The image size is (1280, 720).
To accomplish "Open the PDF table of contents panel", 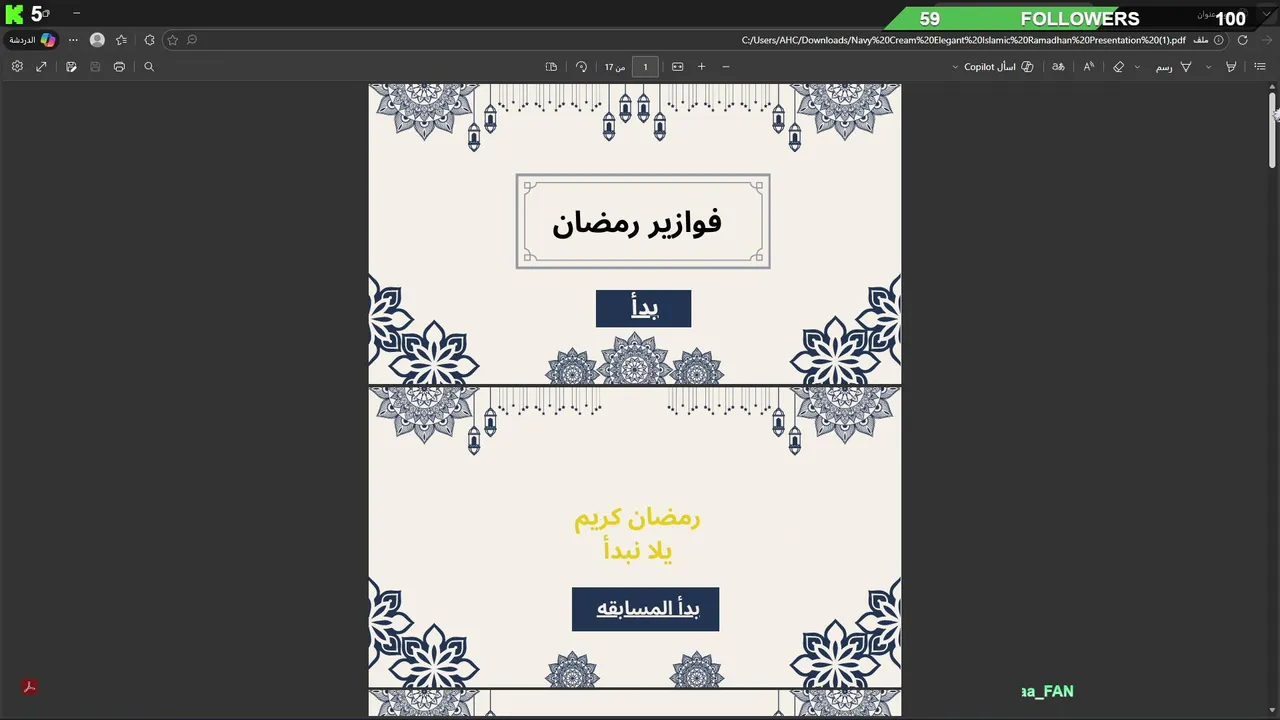I will pyautogui.click(x=1260, y=66).
